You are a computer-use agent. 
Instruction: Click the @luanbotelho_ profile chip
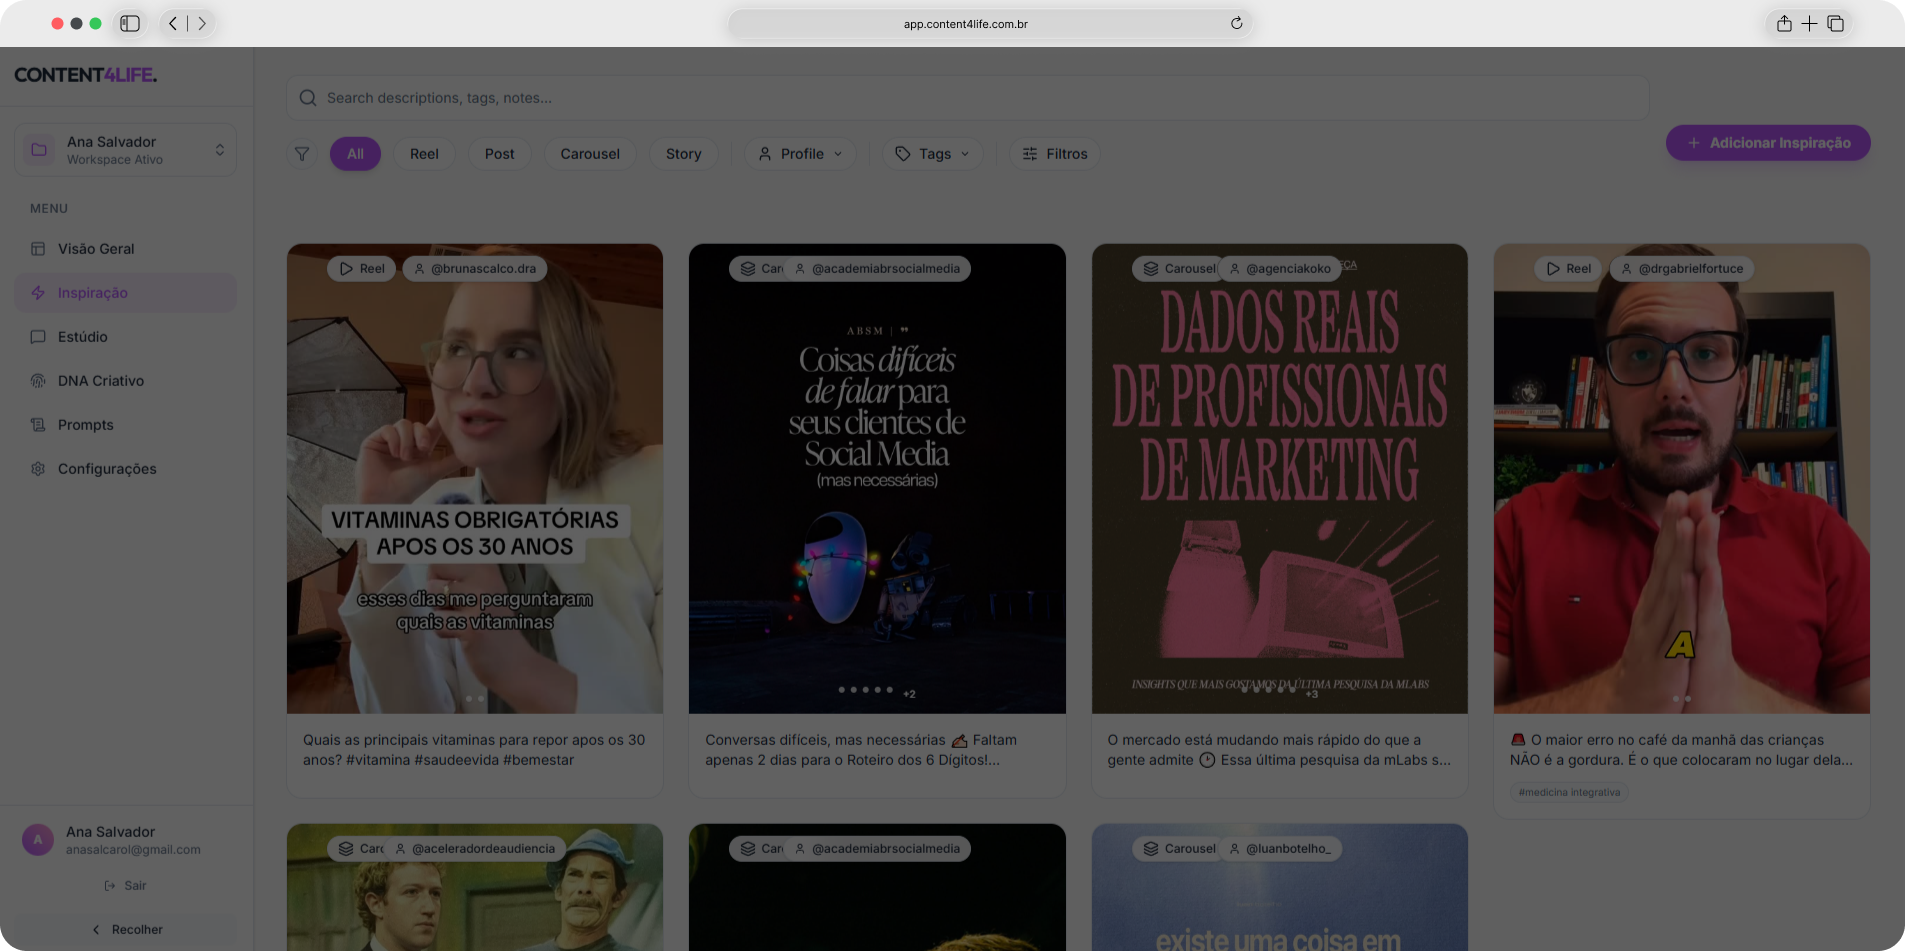tap(1281, 849)
